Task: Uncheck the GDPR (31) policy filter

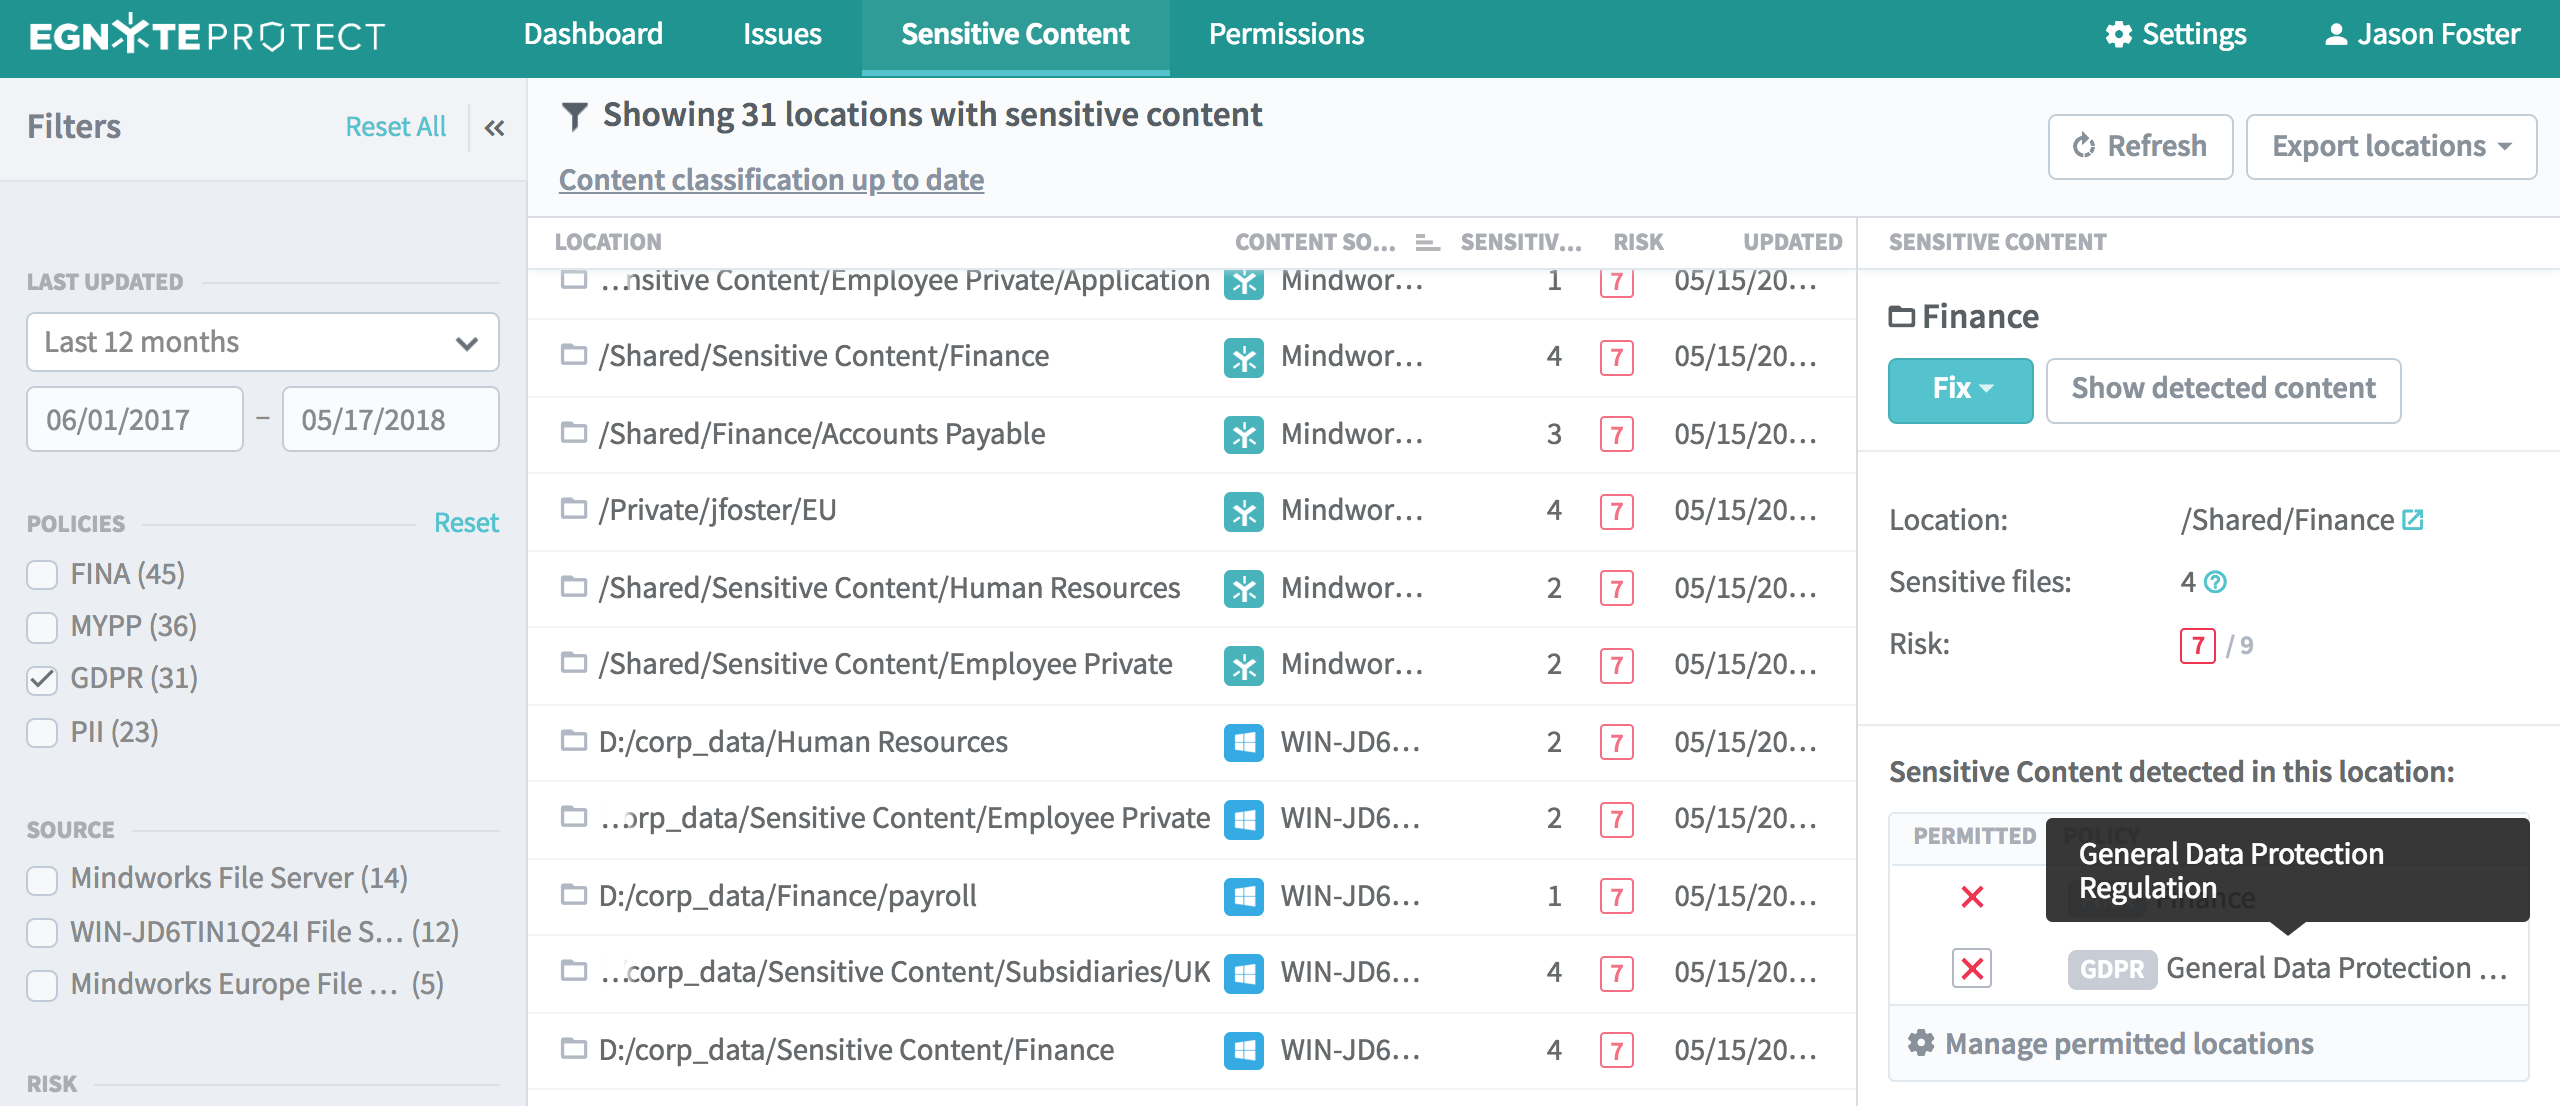Action: pos(42,679)
